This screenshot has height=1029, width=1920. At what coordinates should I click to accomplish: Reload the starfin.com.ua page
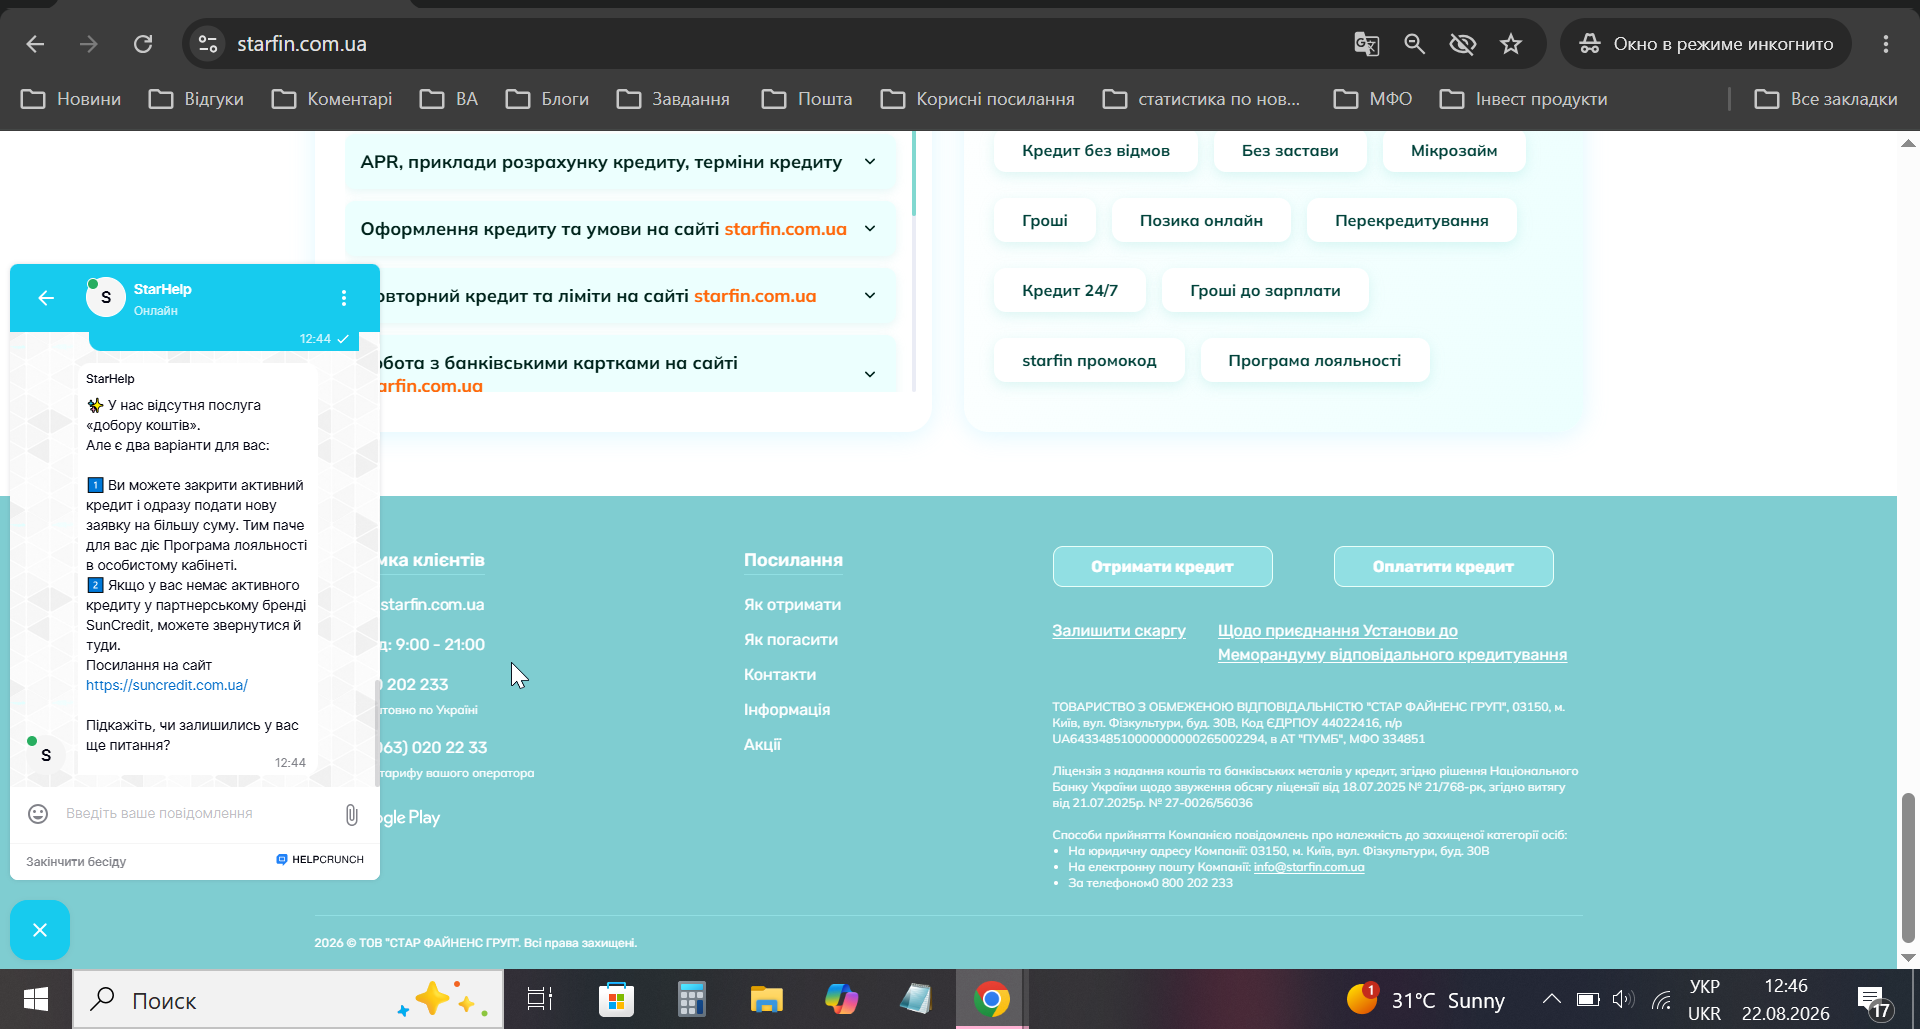pyautogui.click(x=143, y=44)
